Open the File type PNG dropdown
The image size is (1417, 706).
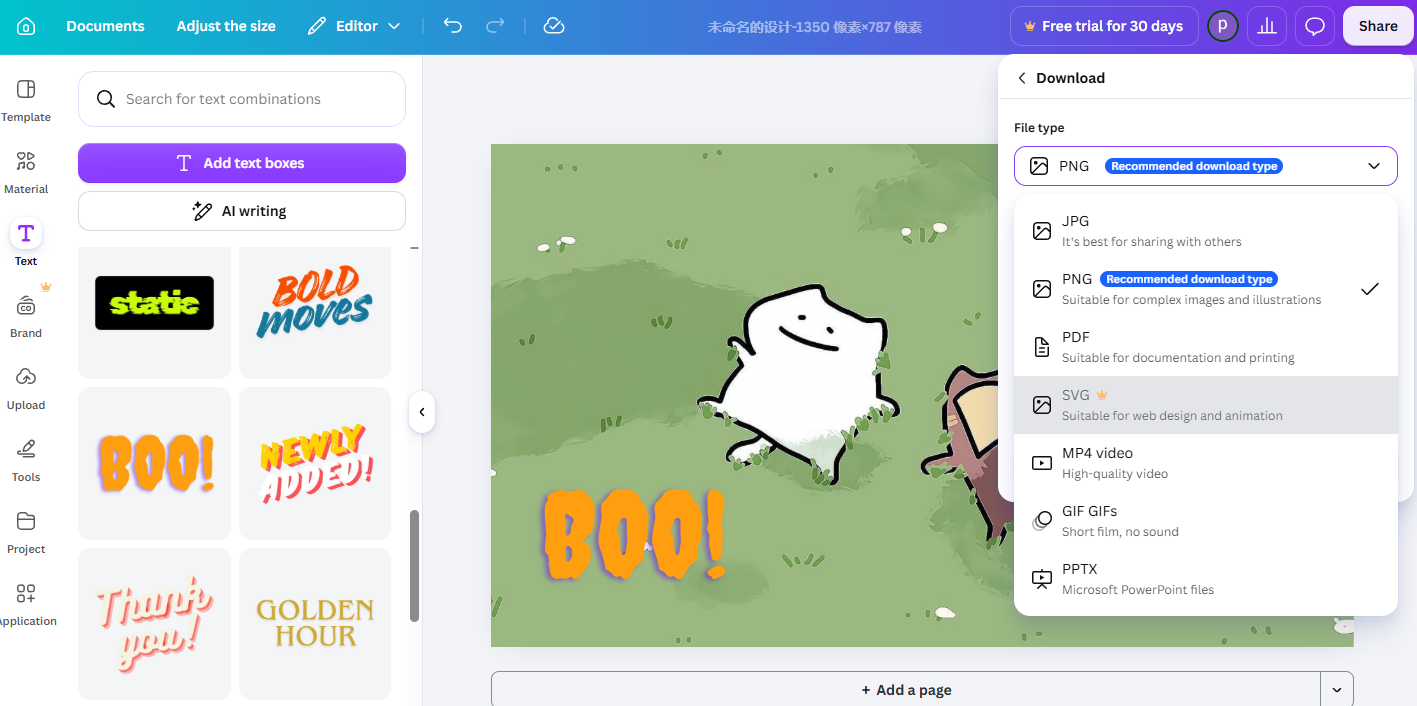coord(1205,166)
